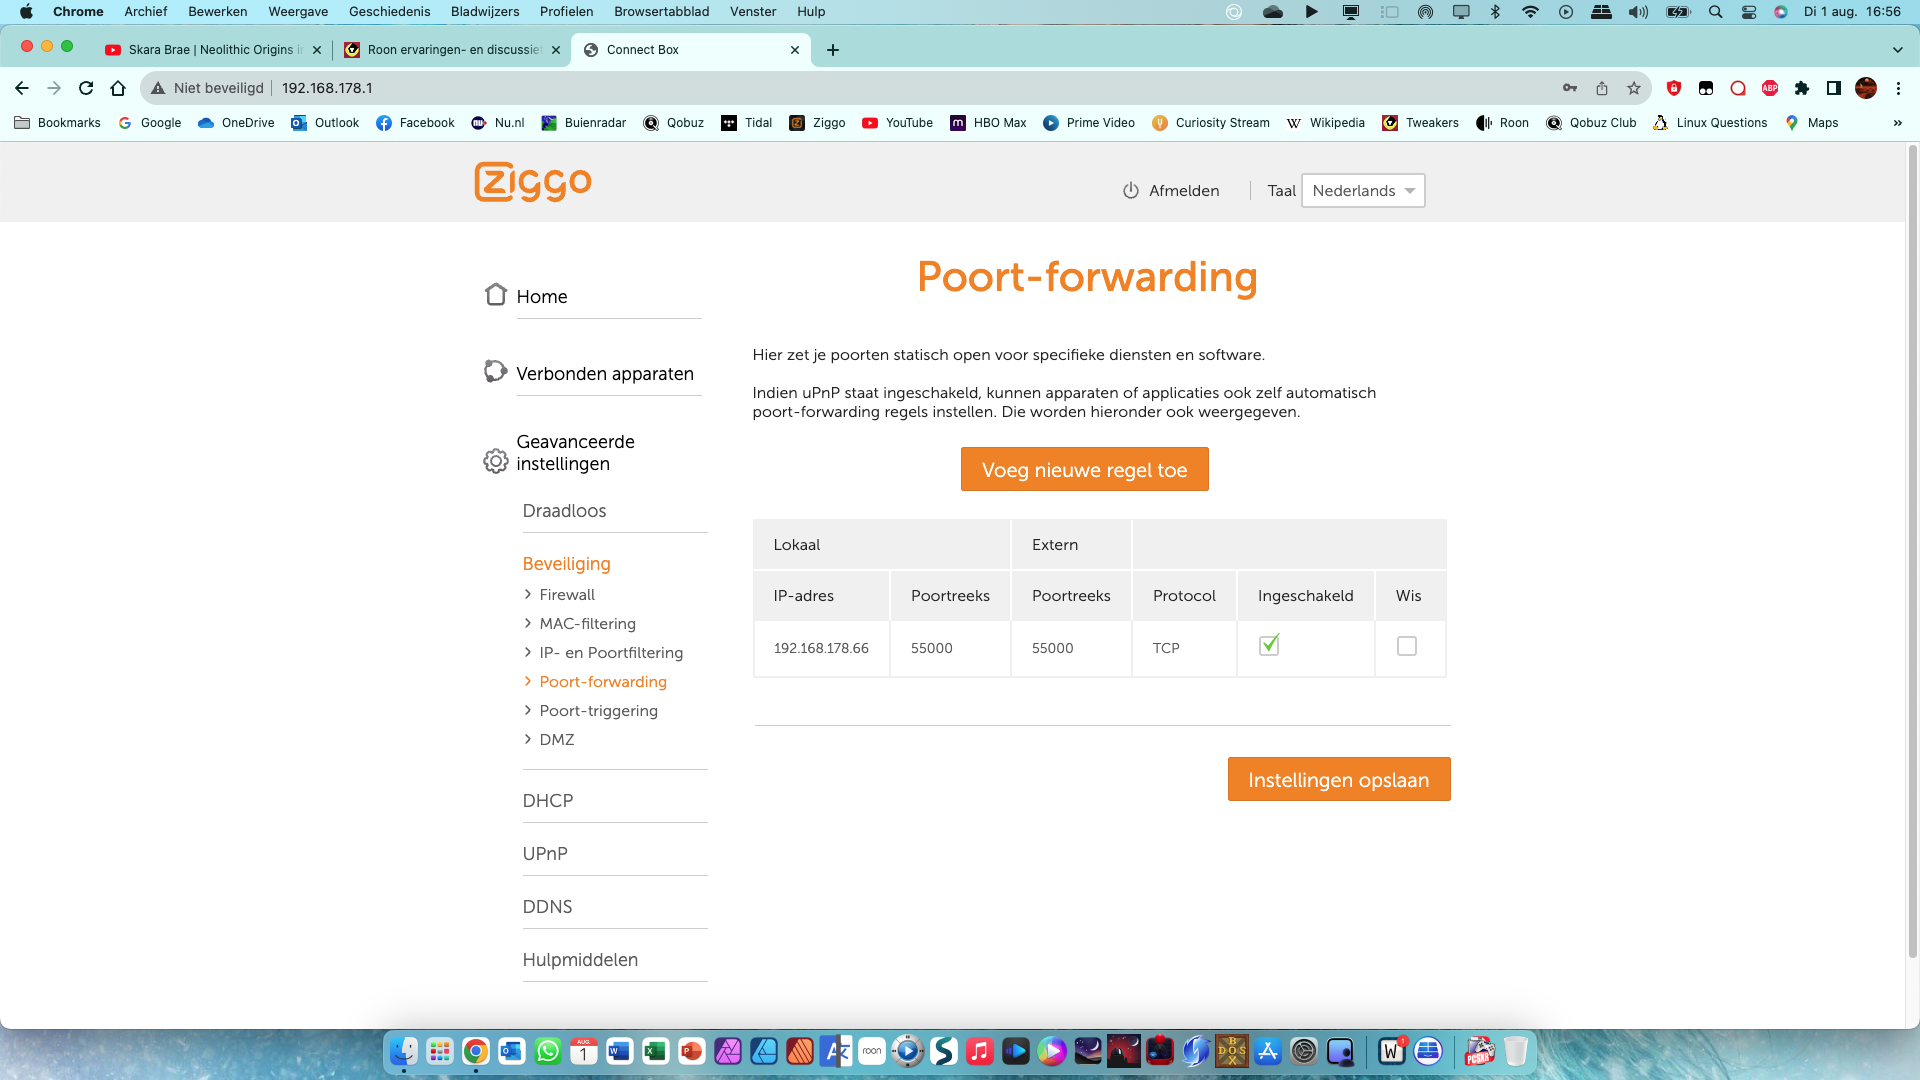Uncheck the Ingeschakeld checkbox for port 55000

[x=1269, y=646]
